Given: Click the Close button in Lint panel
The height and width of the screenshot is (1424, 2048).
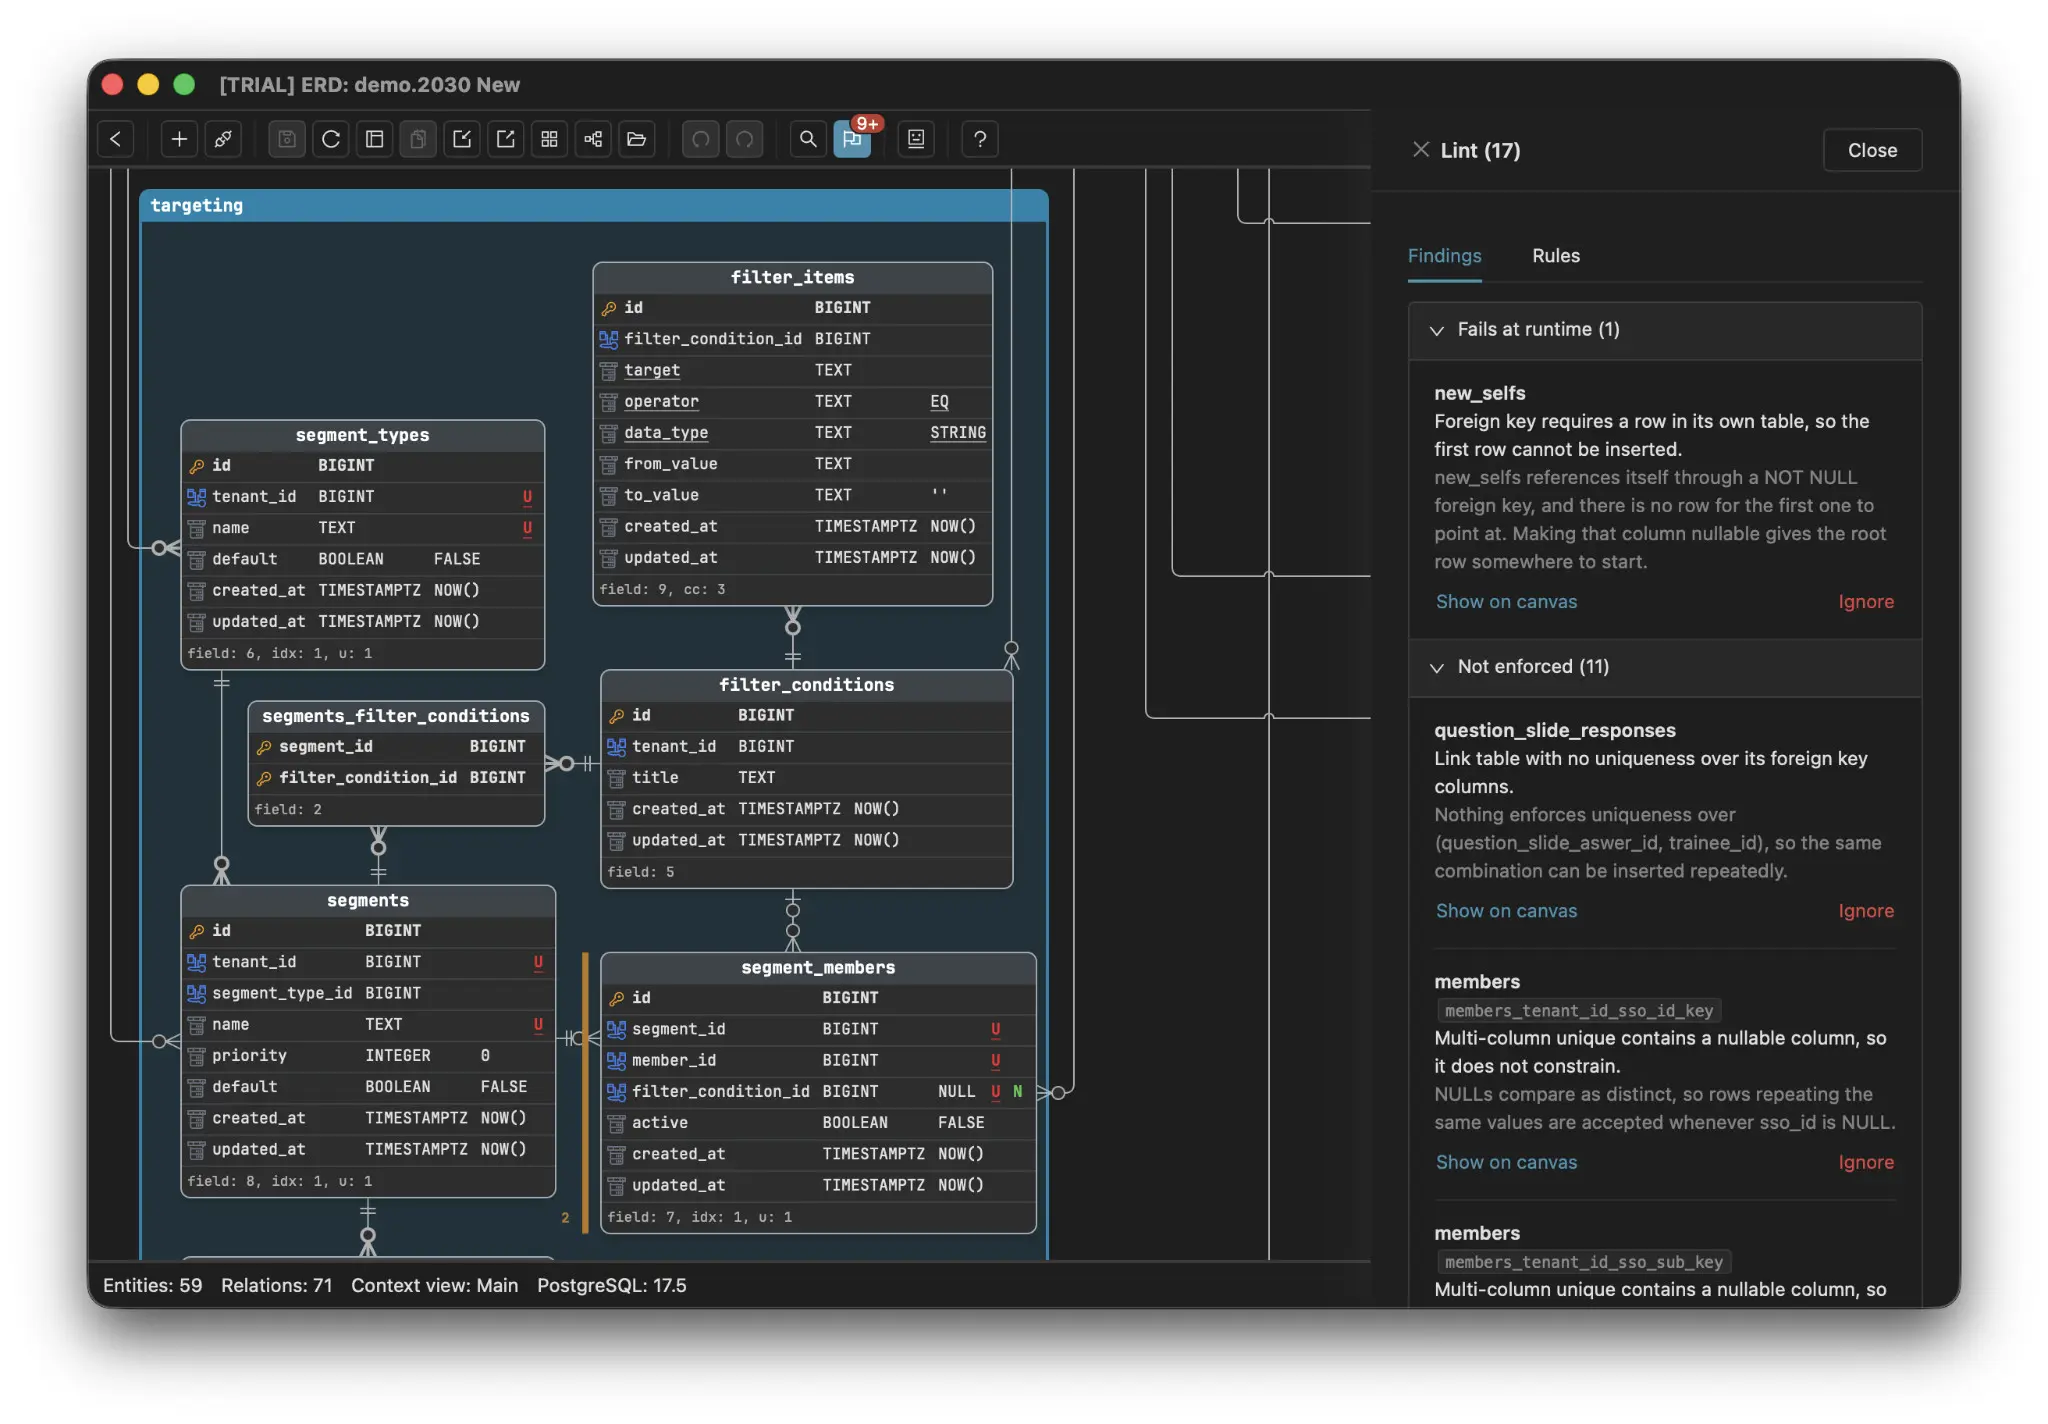Looking at the screenshot, I should pyautogui.click(x=1872, y=150).
